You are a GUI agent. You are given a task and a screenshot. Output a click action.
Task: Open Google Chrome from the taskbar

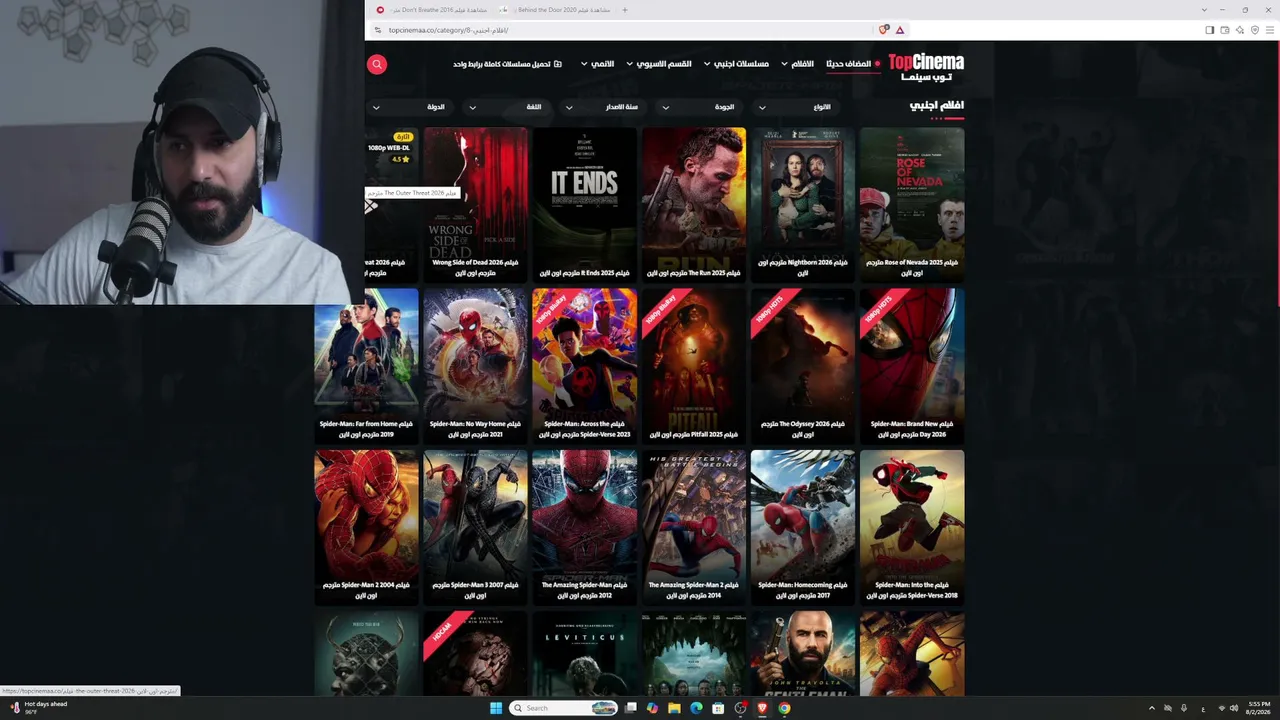click(x=784, y=708)
